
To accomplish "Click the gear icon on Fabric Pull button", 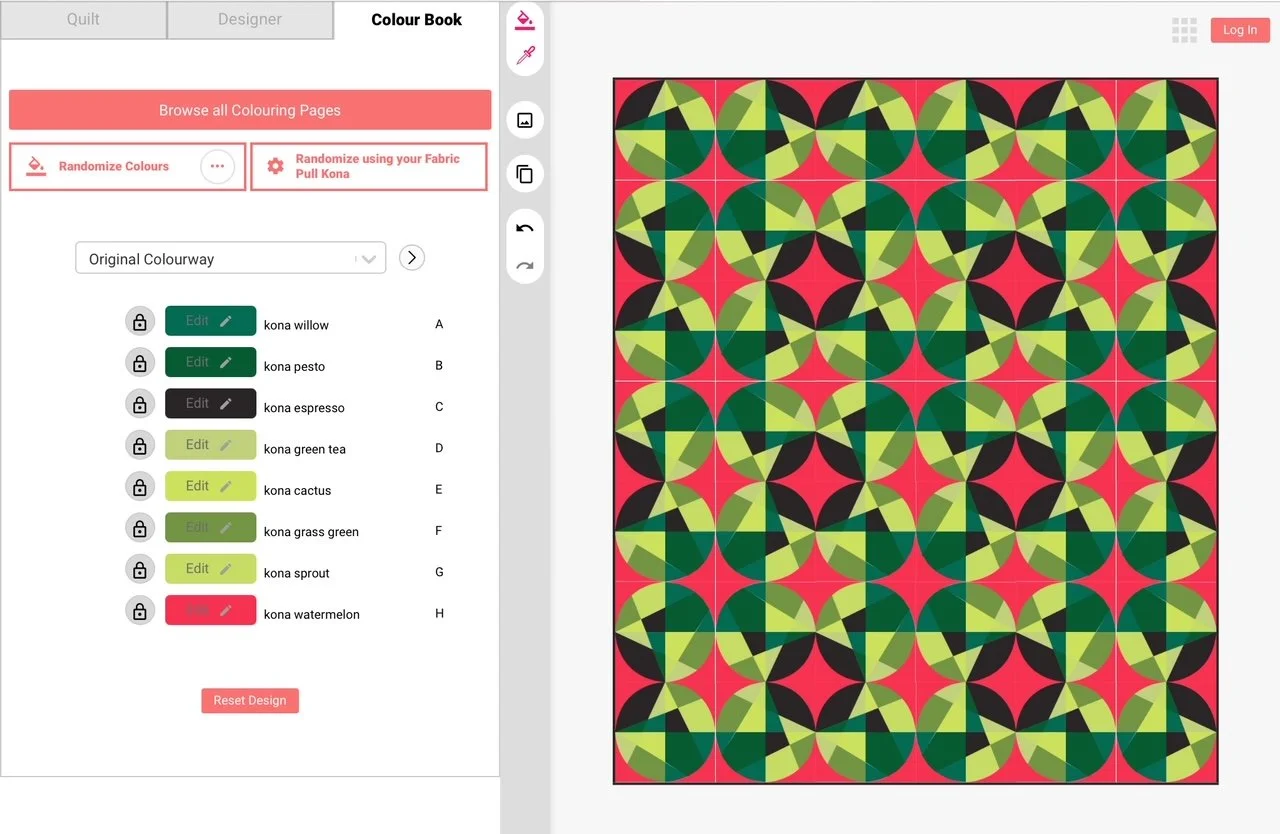I will pyautogui.click(x=275, y=166).
